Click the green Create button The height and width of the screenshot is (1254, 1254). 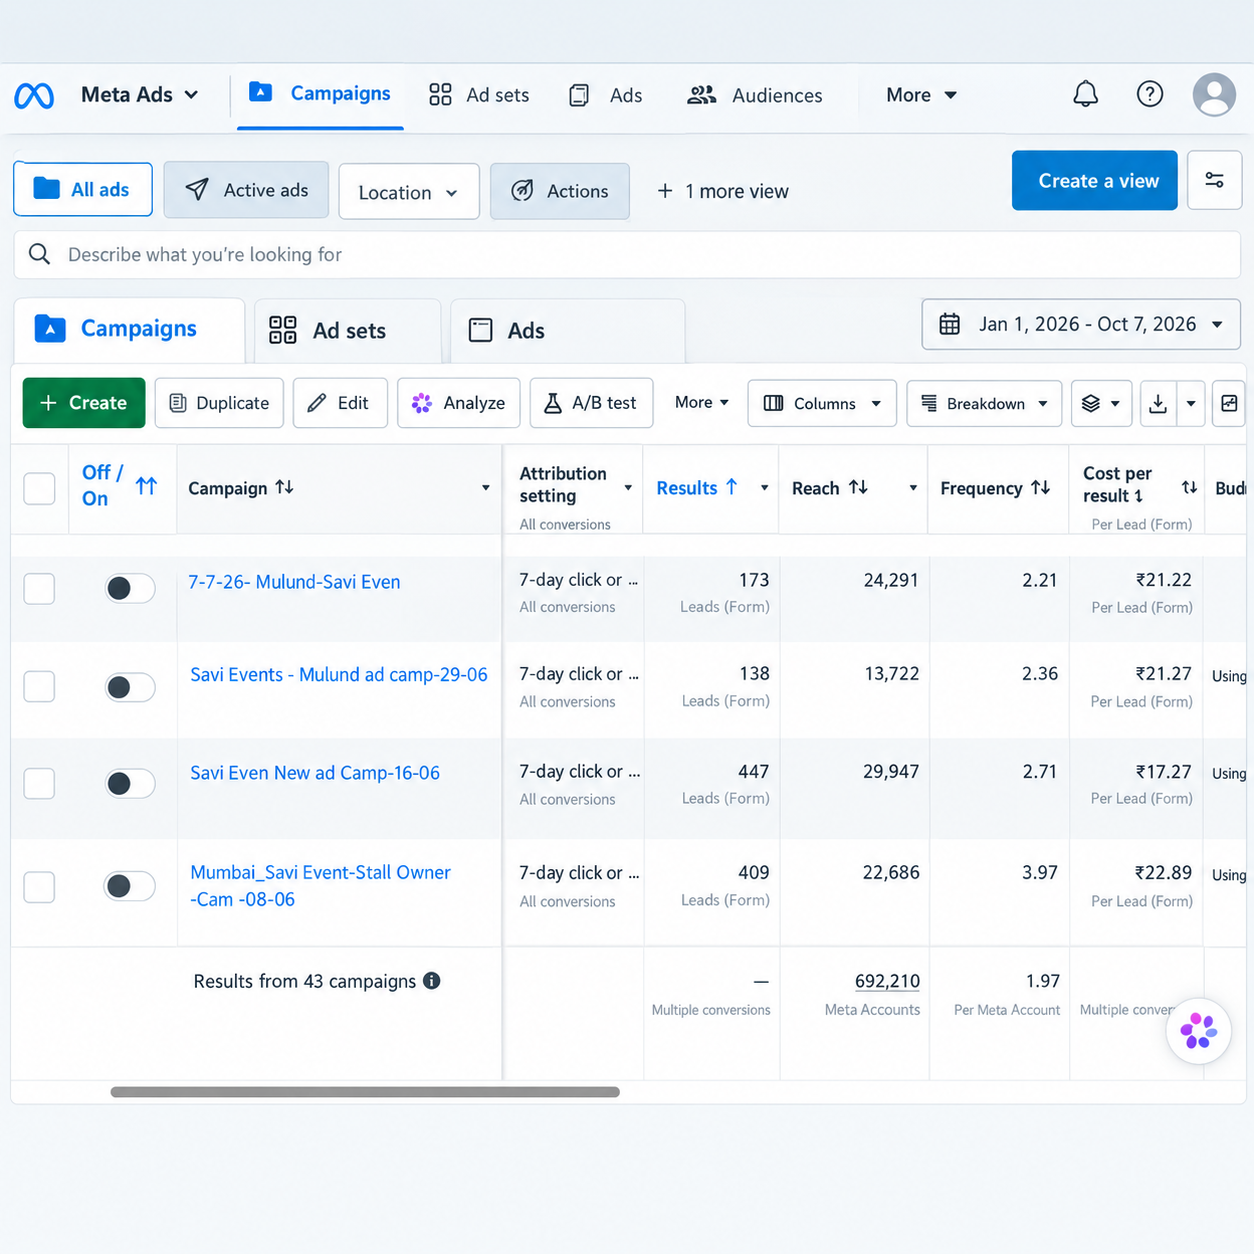[84, 403]
